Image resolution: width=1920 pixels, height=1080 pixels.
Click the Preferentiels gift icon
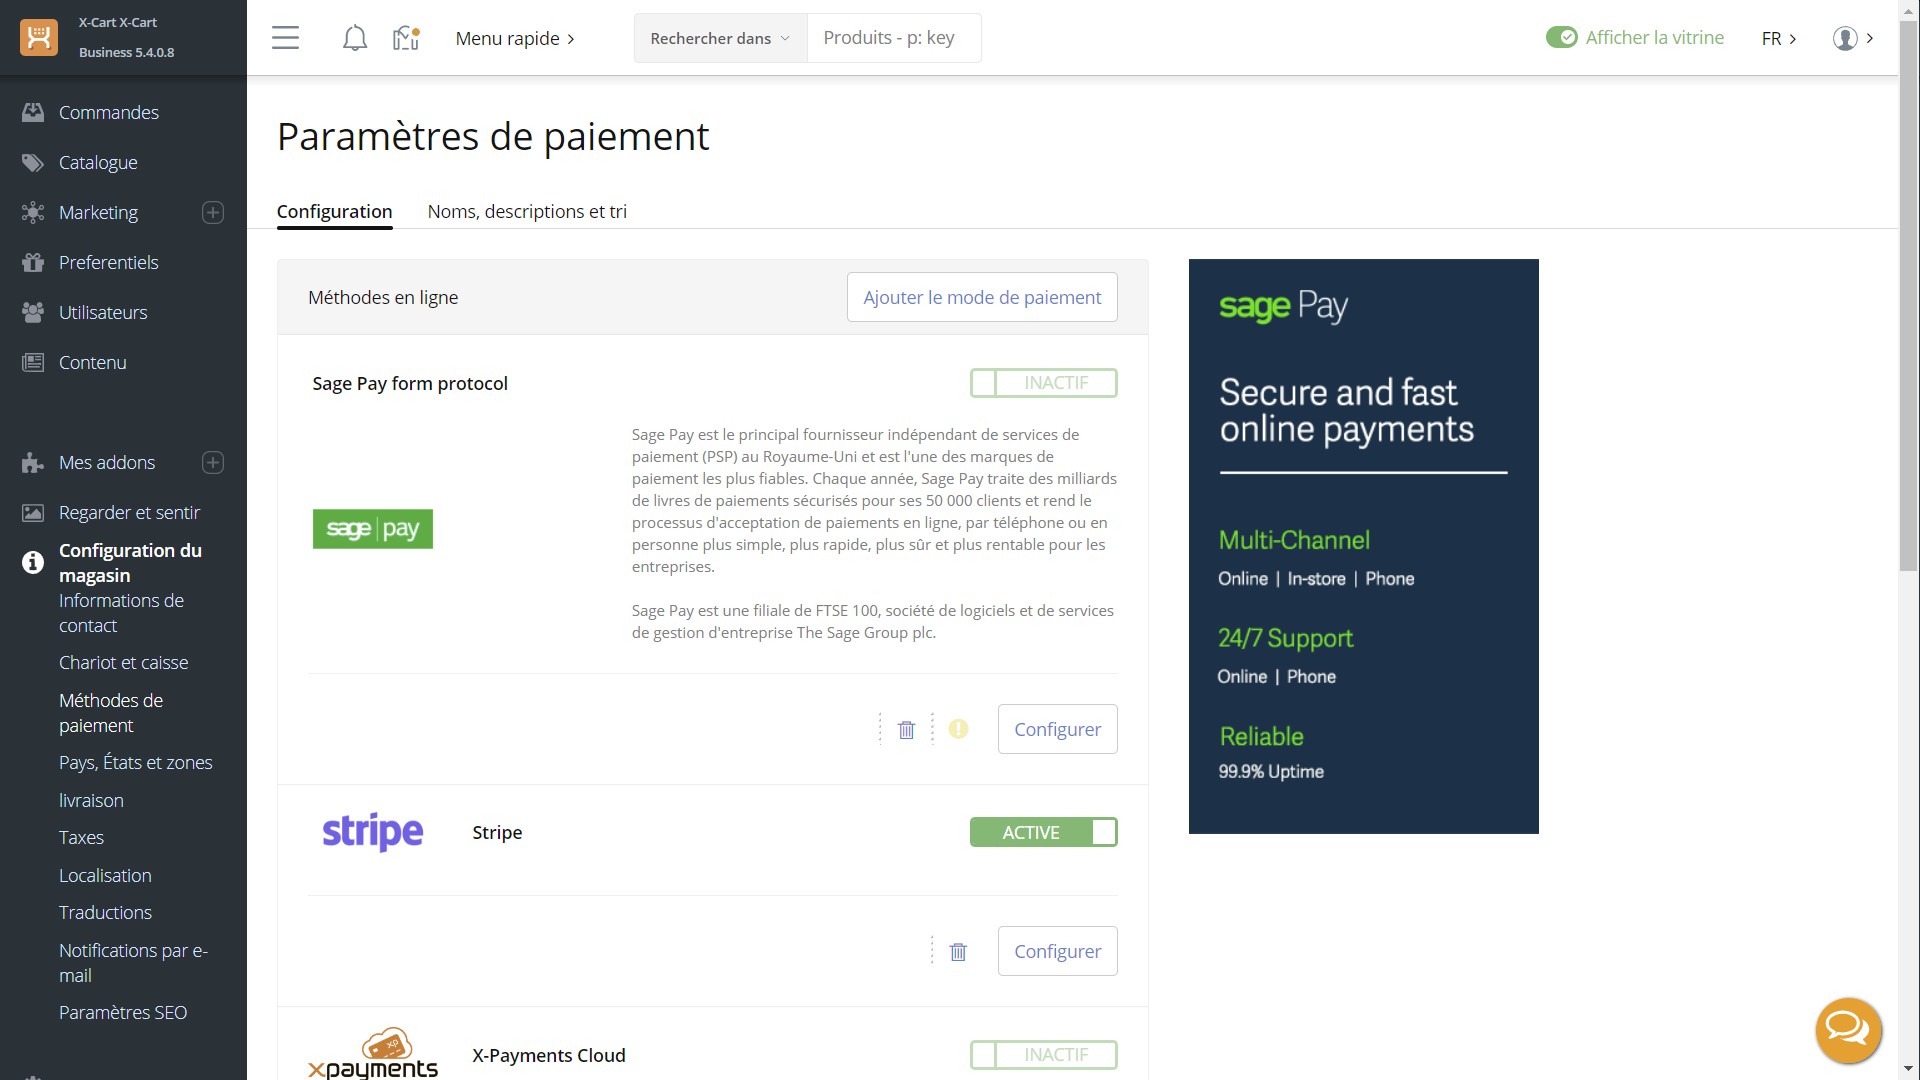coord(33,262)
